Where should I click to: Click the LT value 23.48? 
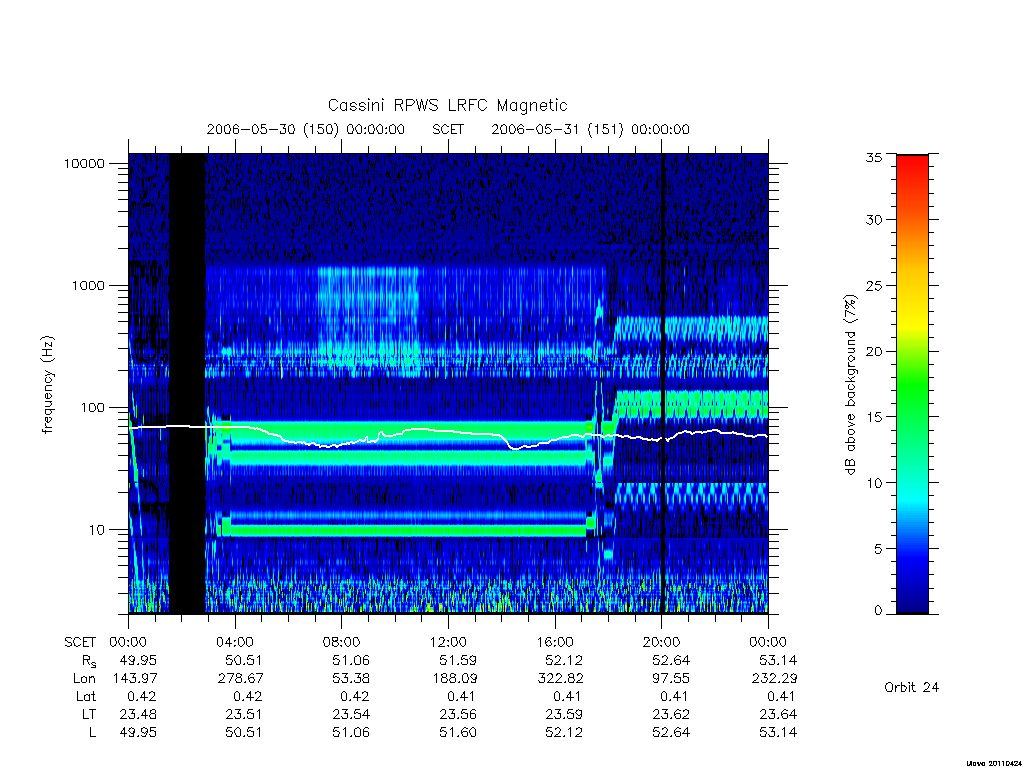pos(138,714)
